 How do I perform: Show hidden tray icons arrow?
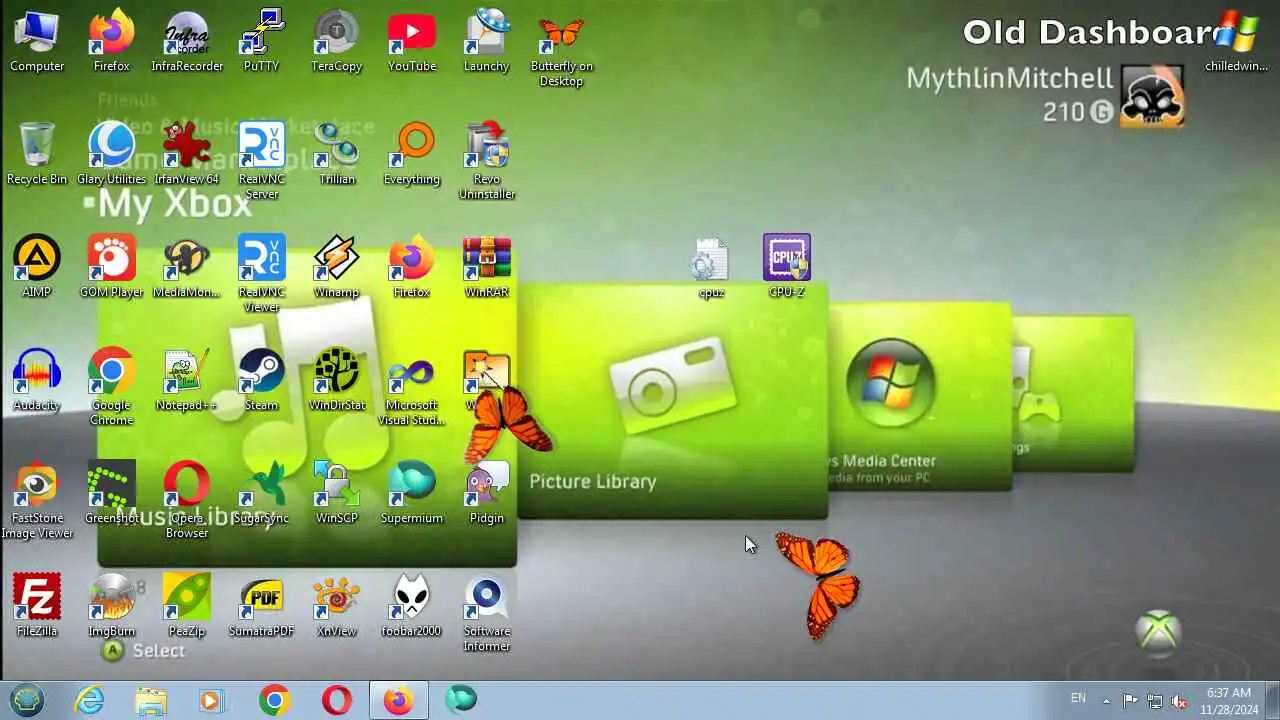point(1106,701)
